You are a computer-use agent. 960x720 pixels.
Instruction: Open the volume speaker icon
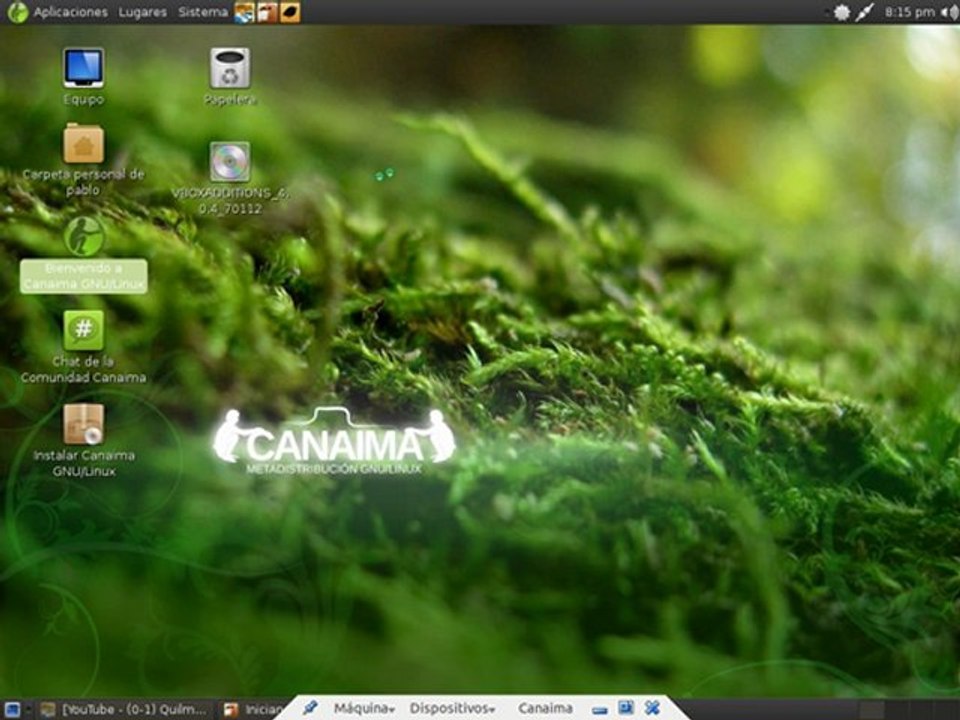[950, 12]
